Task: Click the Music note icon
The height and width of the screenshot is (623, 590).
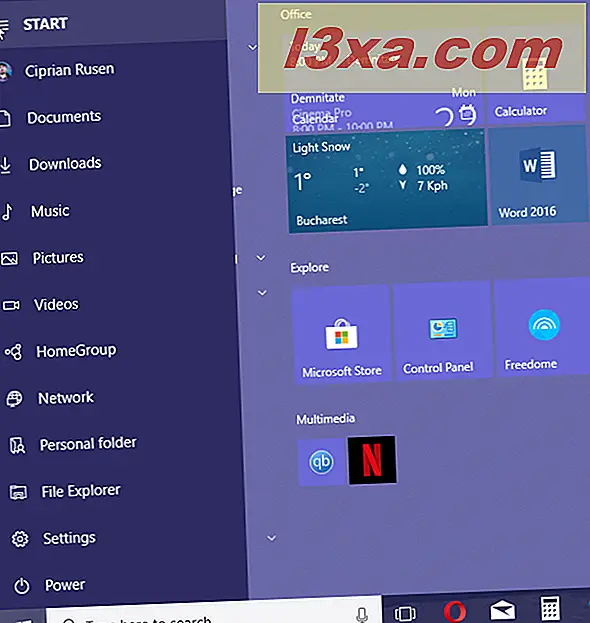Action: click(8, 211)
